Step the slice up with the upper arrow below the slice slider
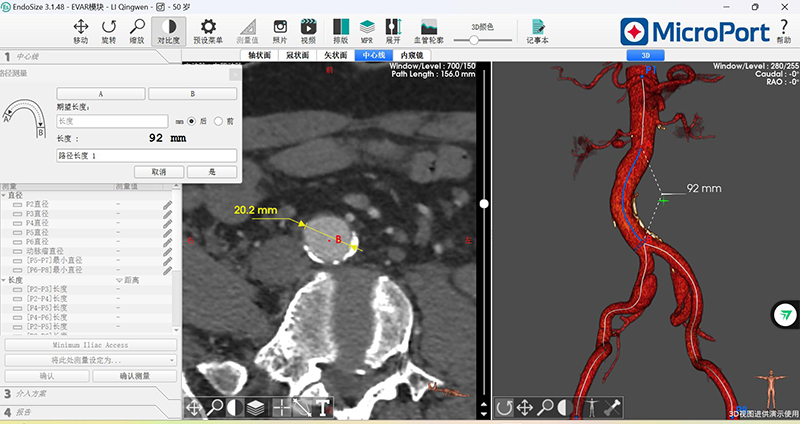Image resolution: width=800 pixels, height=424 pixels. pyautogui.click(x=484, y=405)
